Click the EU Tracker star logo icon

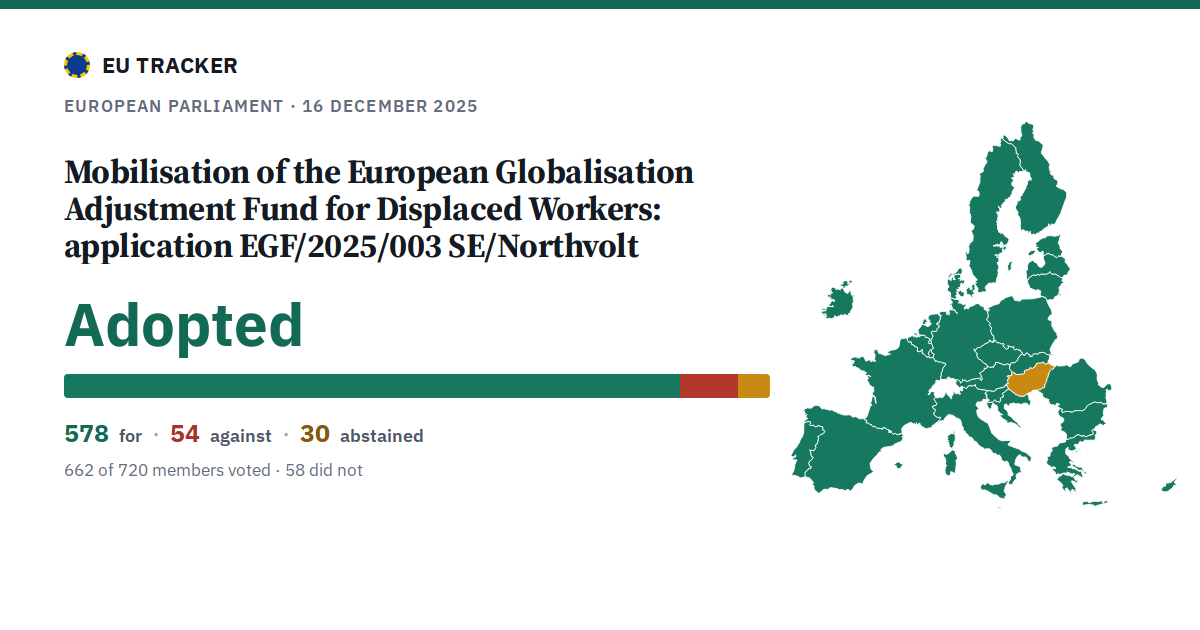point(77,65)
